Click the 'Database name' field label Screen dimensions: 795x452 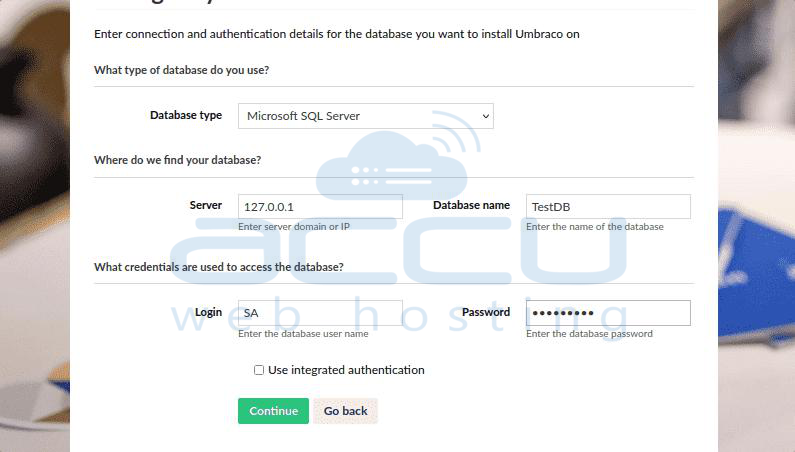(x=472, y=205)
